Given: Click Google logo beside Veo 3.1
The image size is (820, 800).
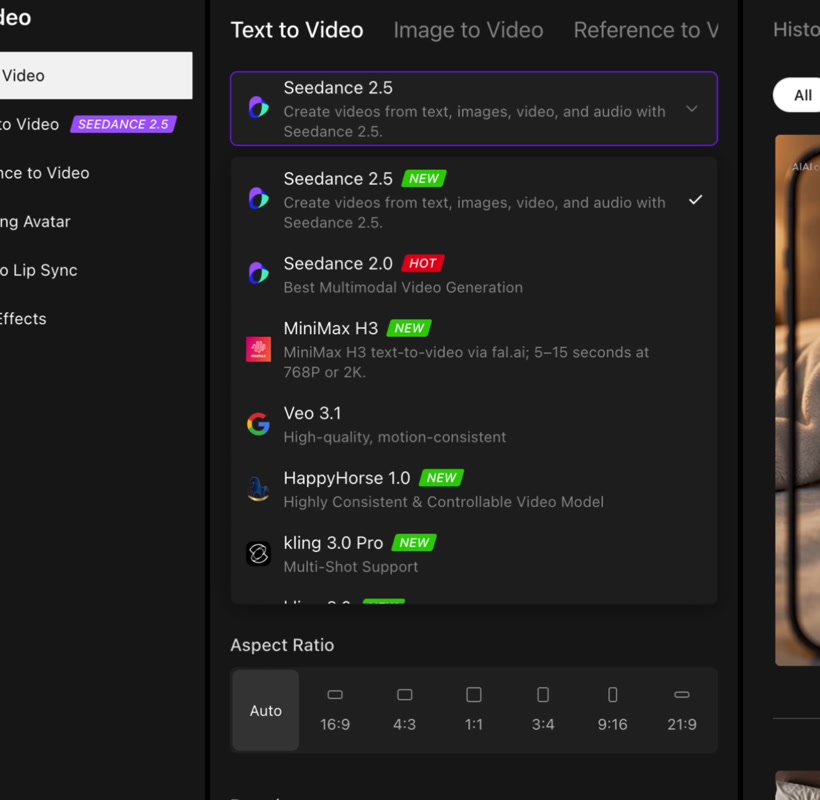Looking at the screenshot, I should coord(258,424).
